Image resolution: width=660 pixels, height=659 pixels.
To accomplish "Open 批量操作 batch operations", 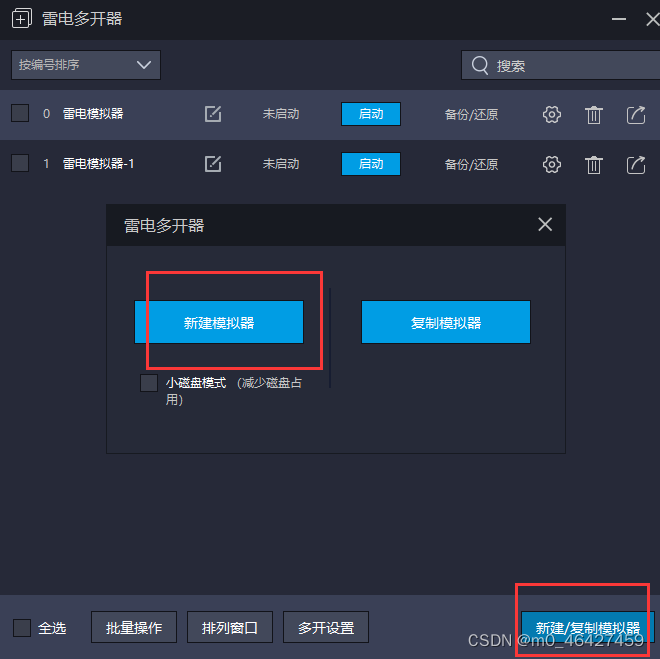I will pos(134,627).
